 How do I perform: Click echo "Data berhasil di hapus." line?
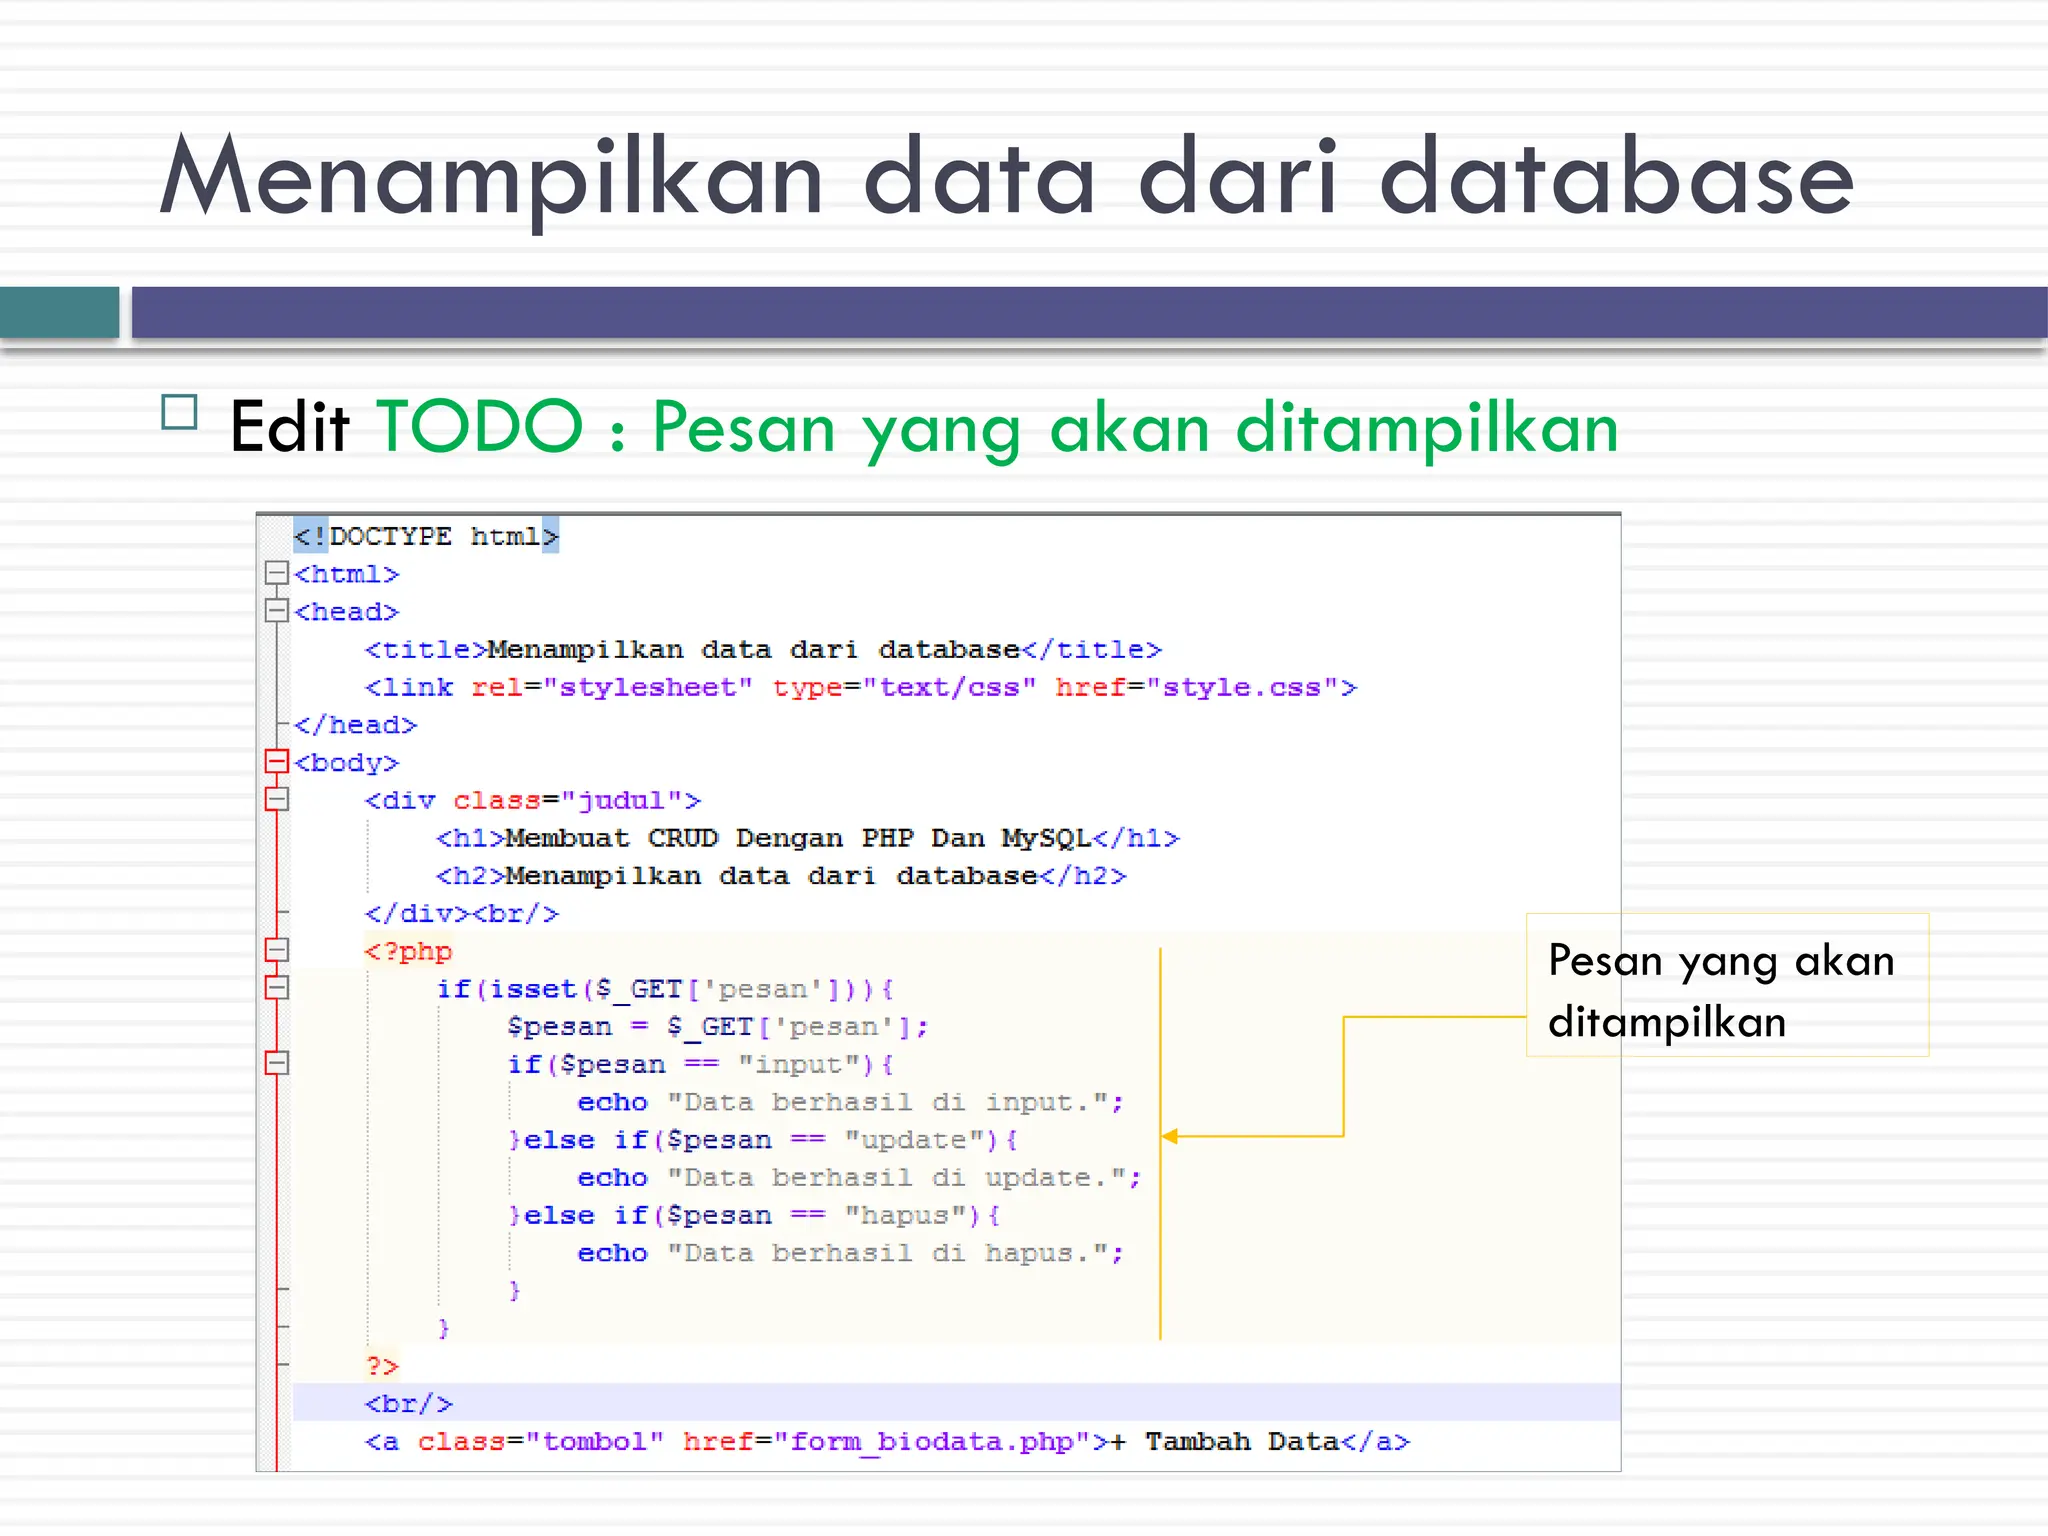[851, 1253]
